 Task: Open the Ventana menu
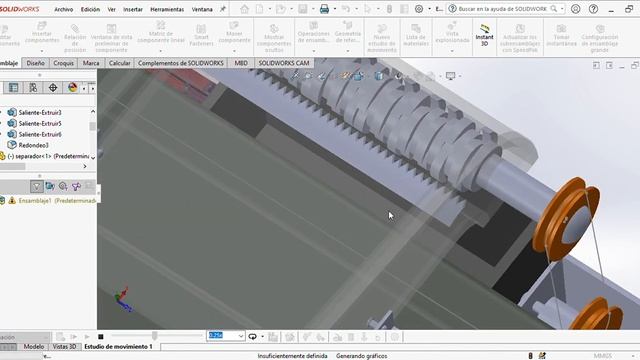coord(202,9)
